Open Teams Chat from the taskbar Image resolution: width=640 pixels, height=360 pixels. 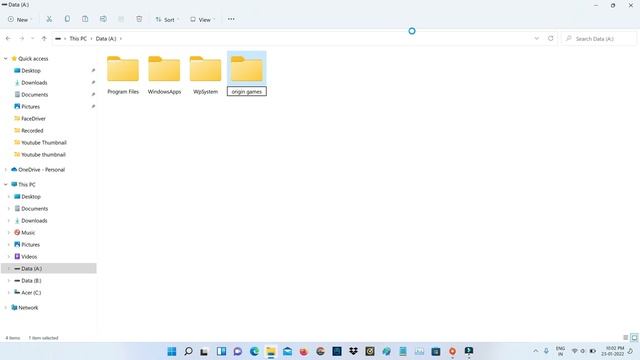point(238,351)
